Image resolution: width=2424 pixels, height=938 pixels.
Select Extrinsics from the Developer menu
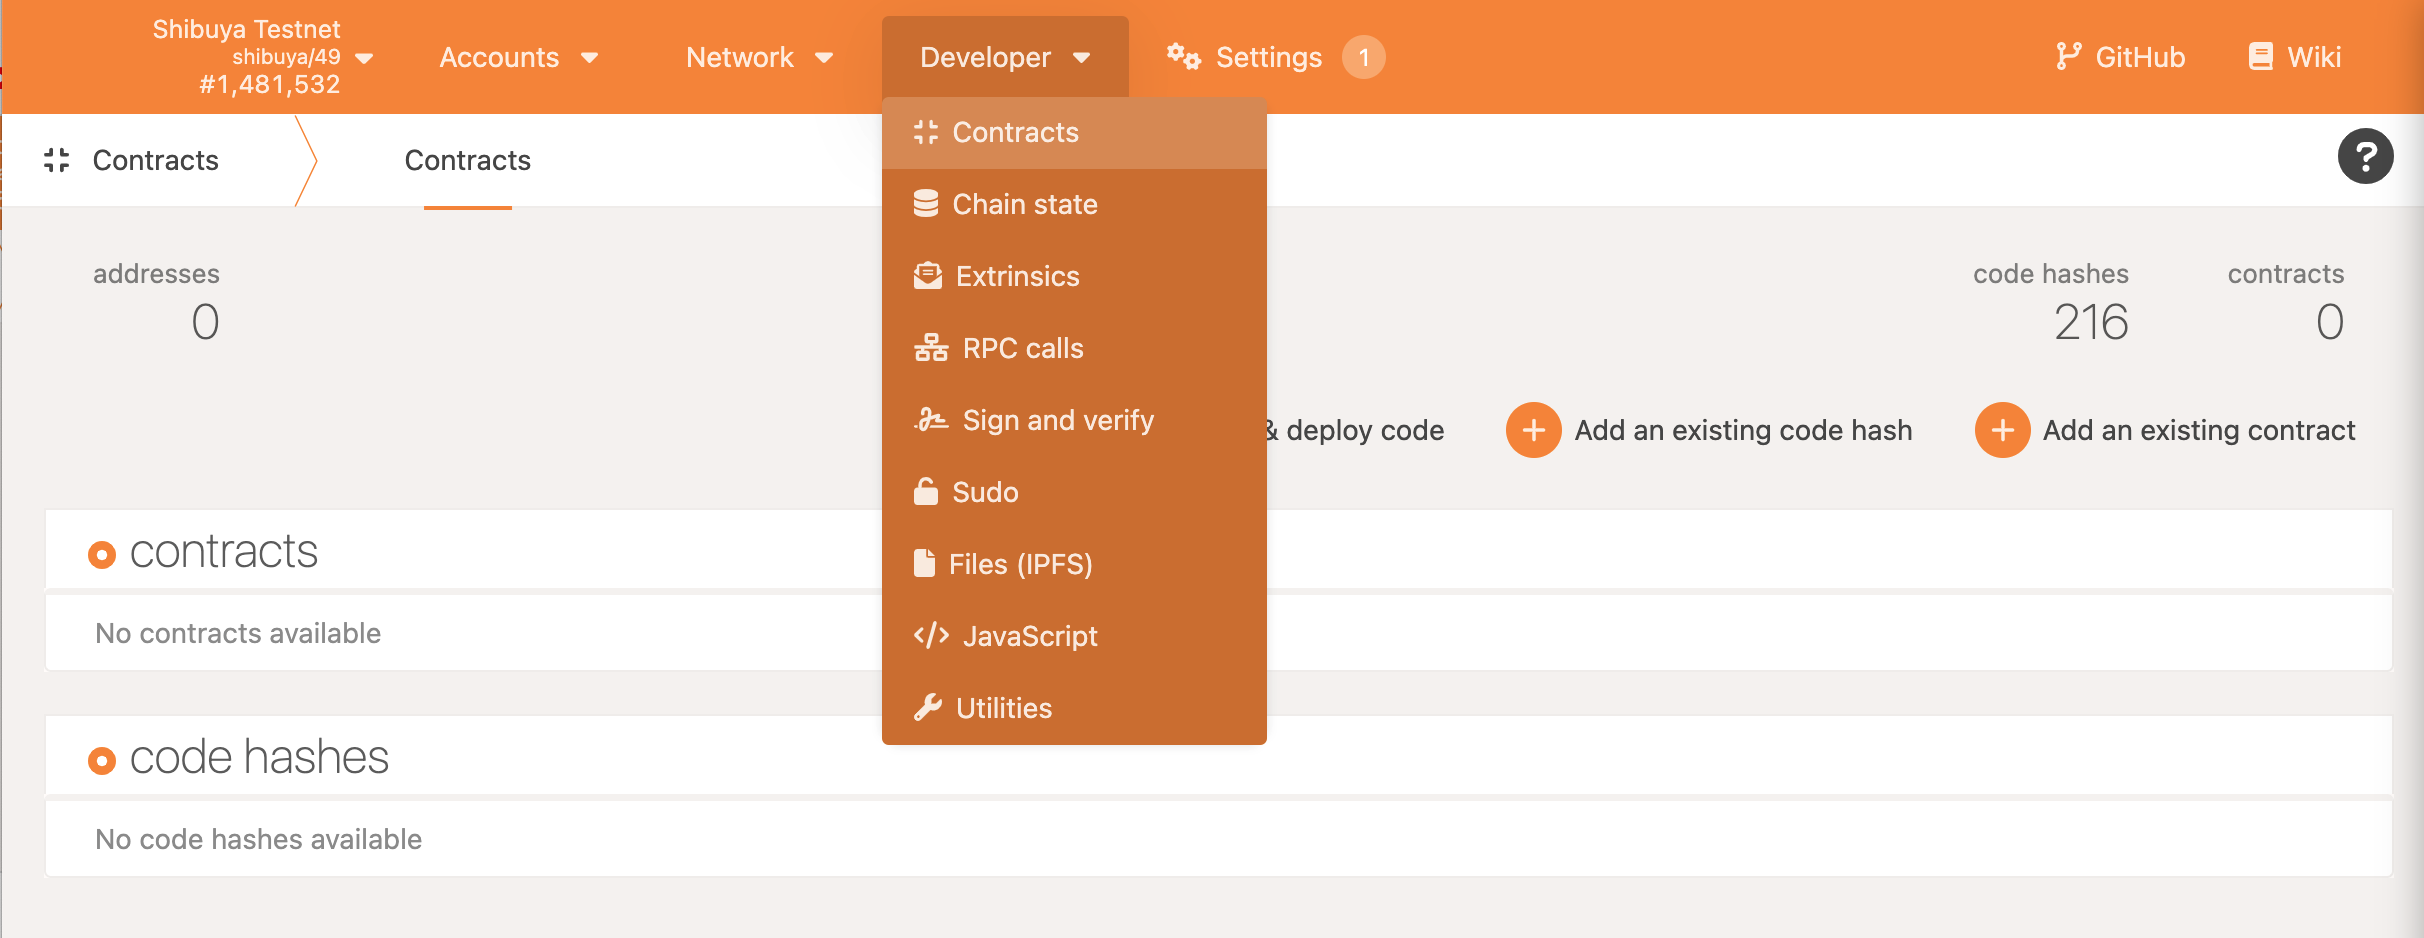tap(1017, 276)
